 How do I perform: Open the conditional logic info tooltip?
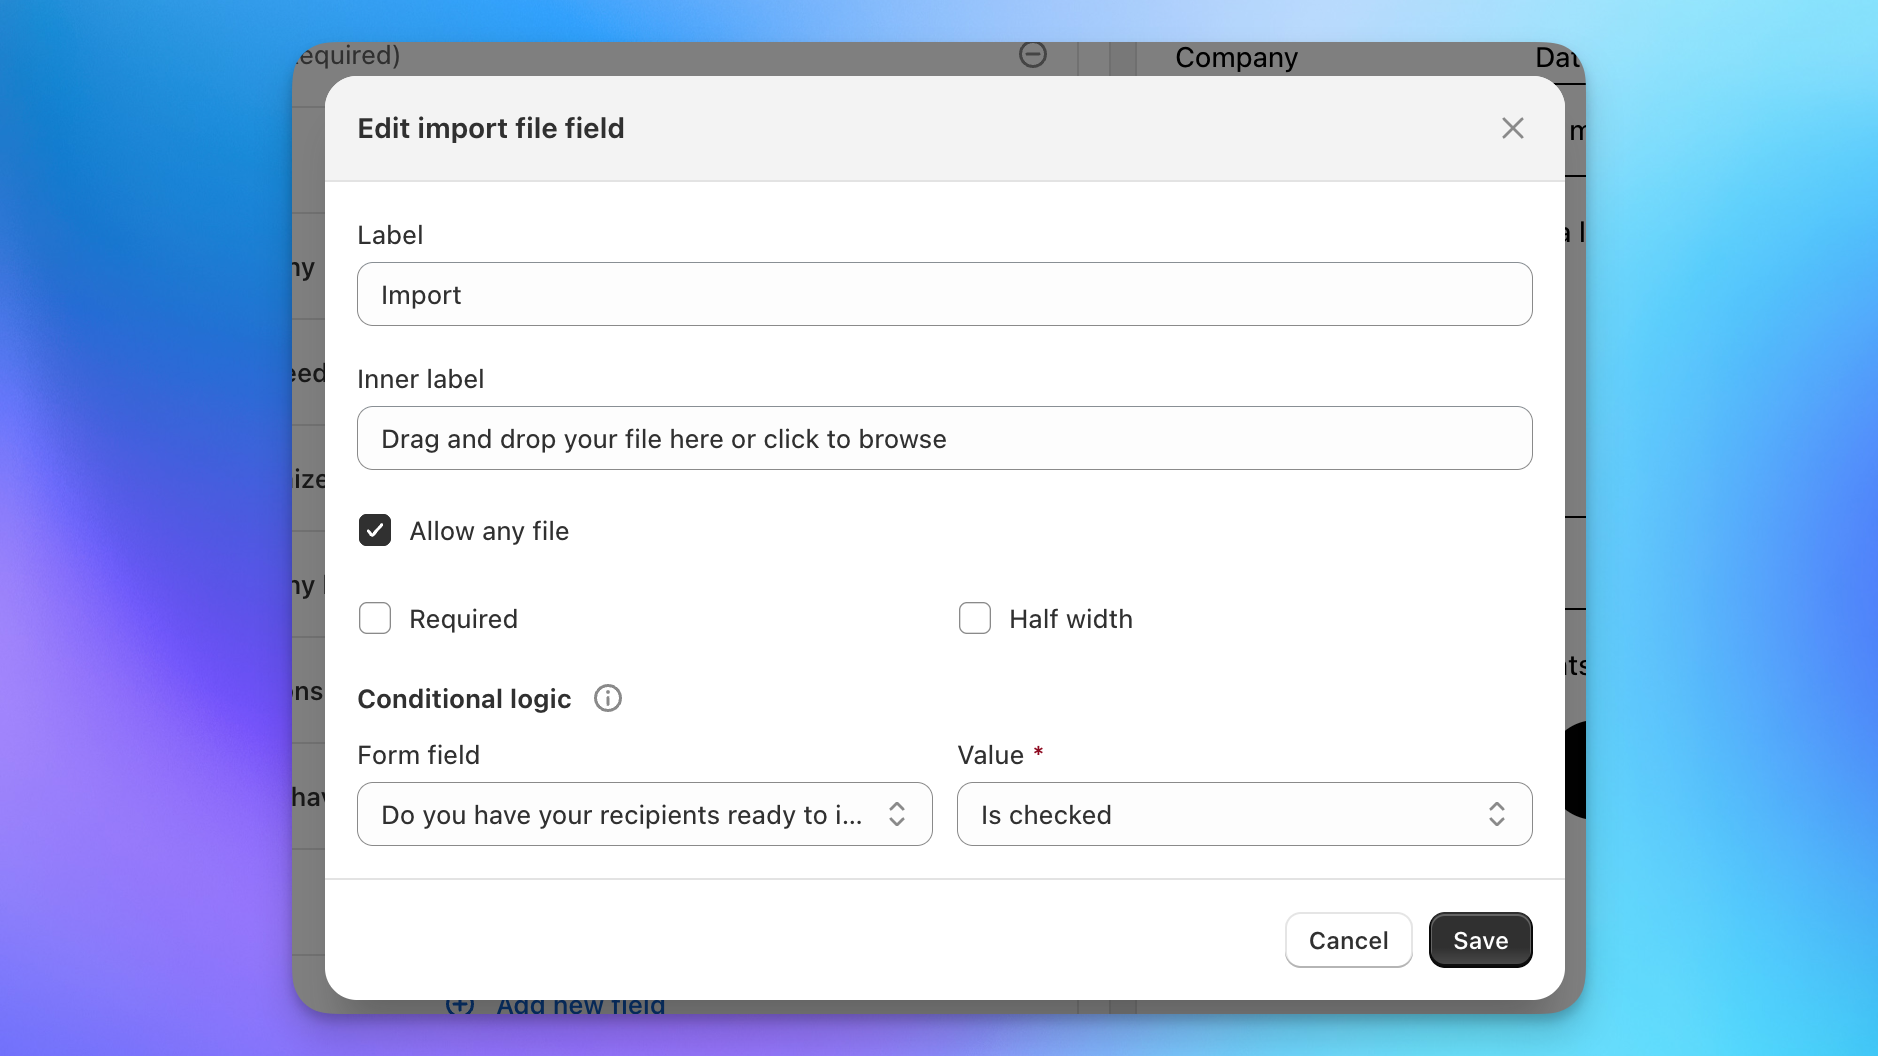607,698
